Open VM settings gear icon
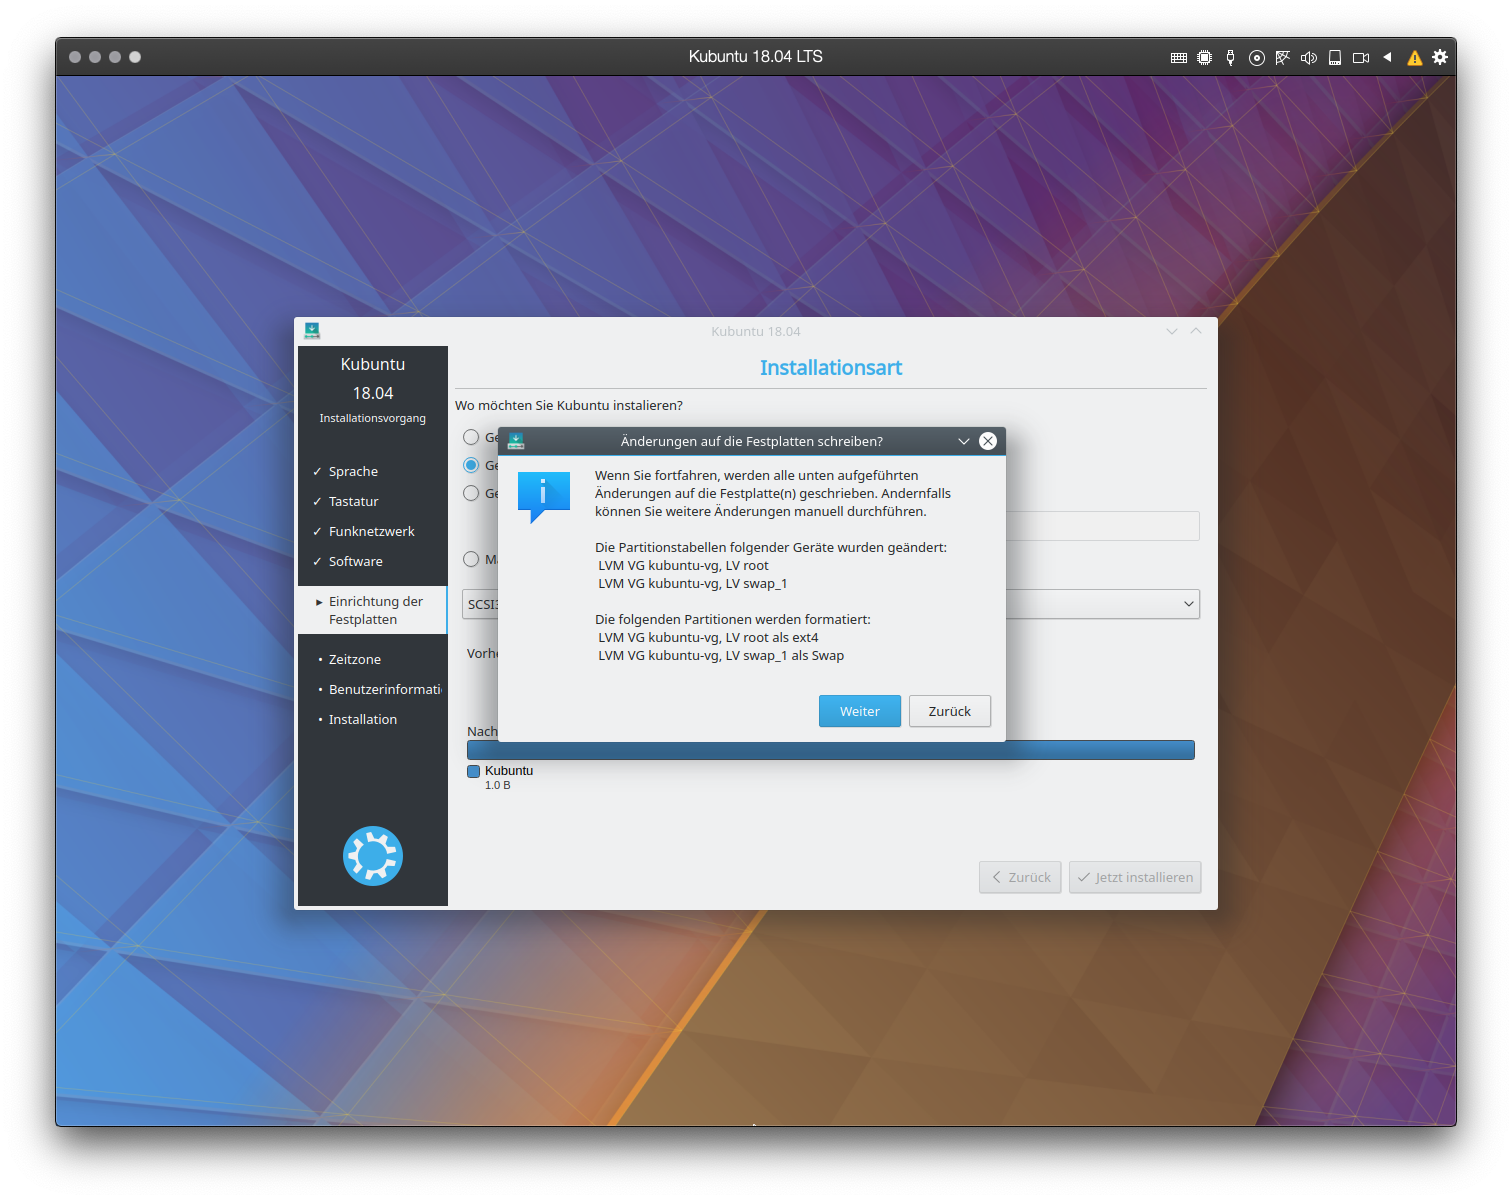This screenshot has width=1512, height=1200. [1440, 57]
